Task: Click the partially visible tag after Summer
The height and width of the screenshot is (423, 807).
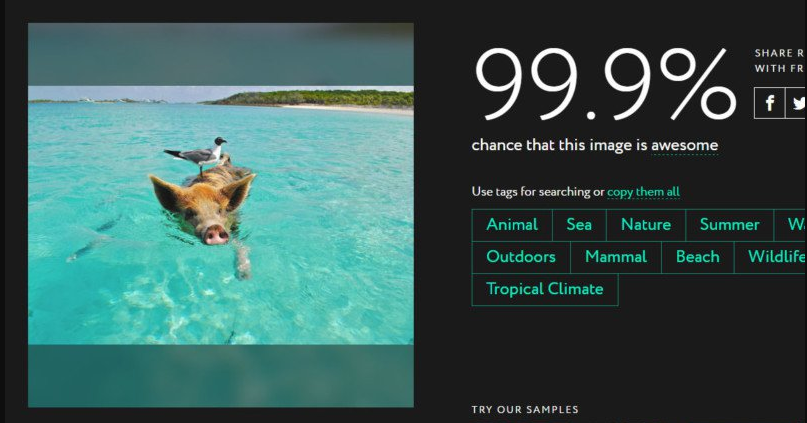Action: 791,225
